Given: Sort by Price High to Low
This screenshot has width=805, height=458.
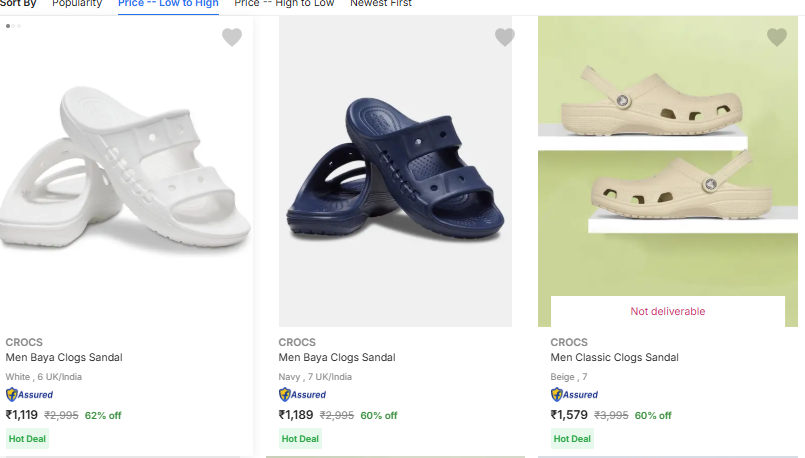Looking at the screenshot, I should coord(286,4).
